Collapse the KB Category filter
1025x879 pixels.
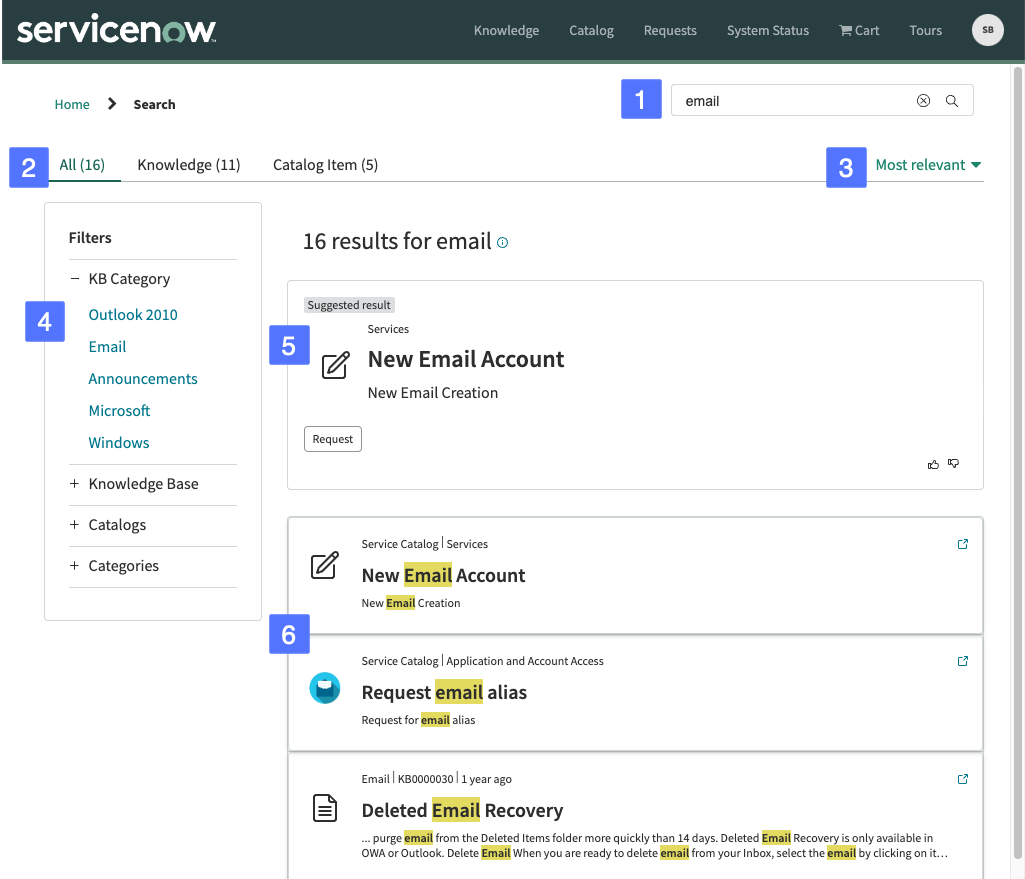tap(75, 278)
